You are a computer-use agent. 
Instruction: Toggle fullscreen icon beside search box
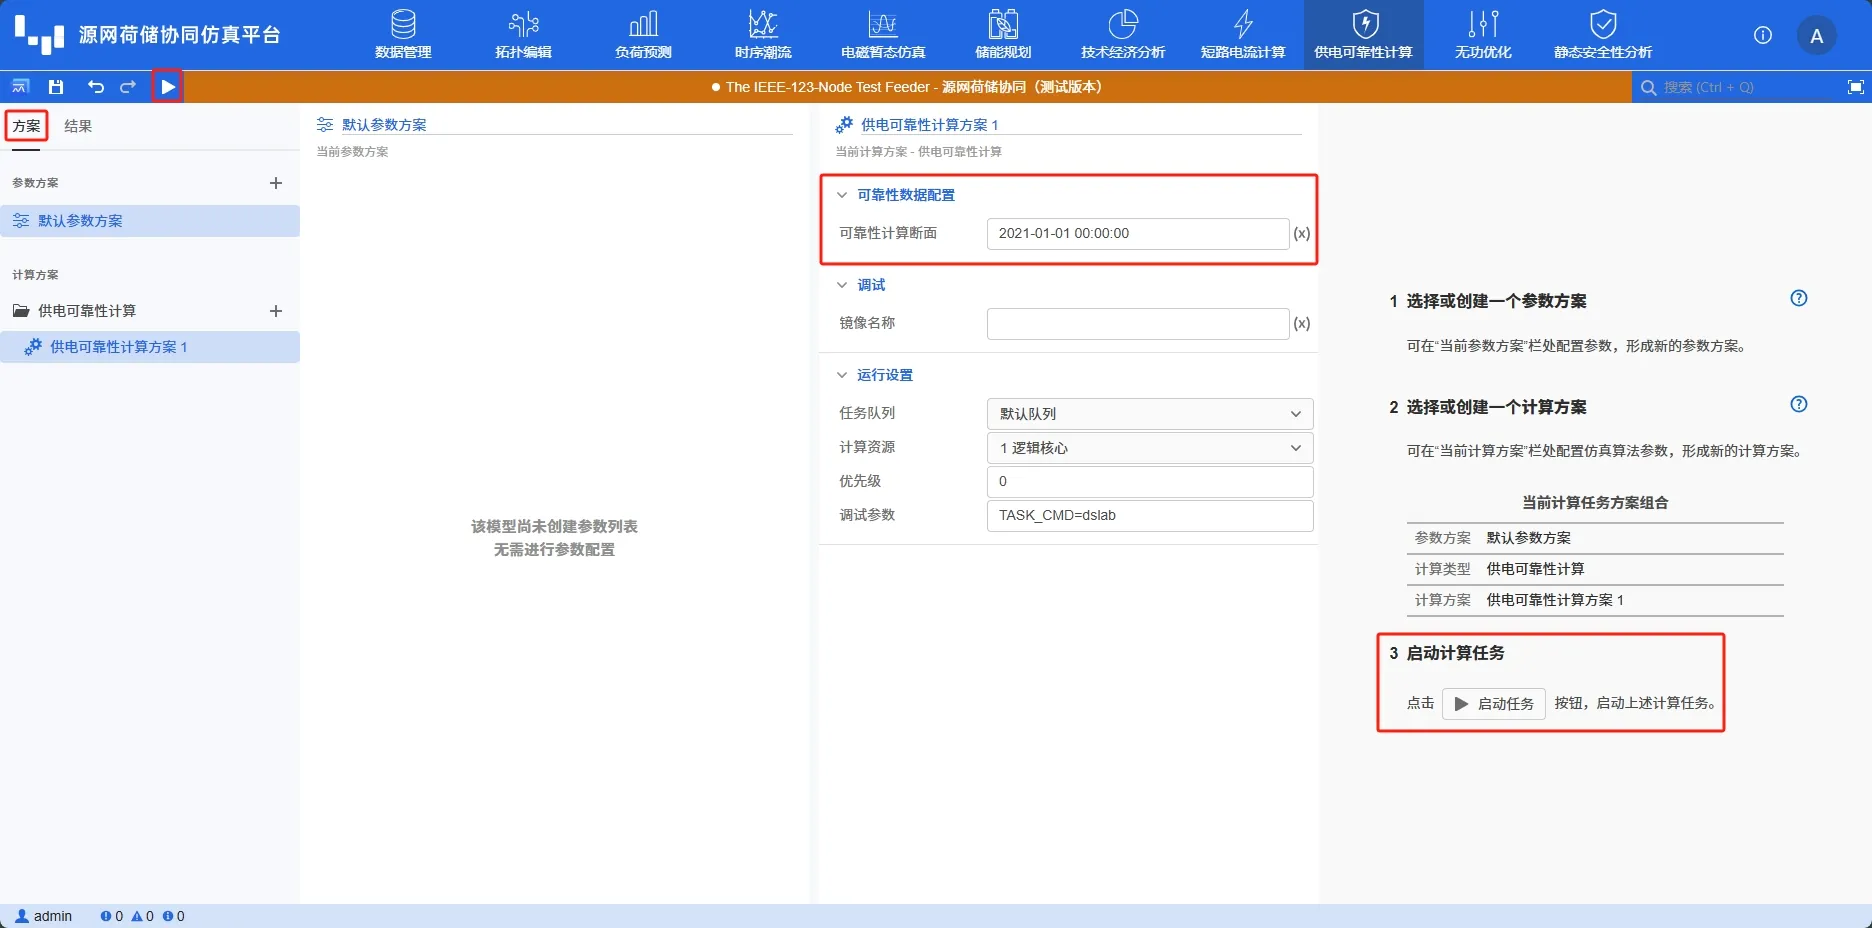(1855, 87)
